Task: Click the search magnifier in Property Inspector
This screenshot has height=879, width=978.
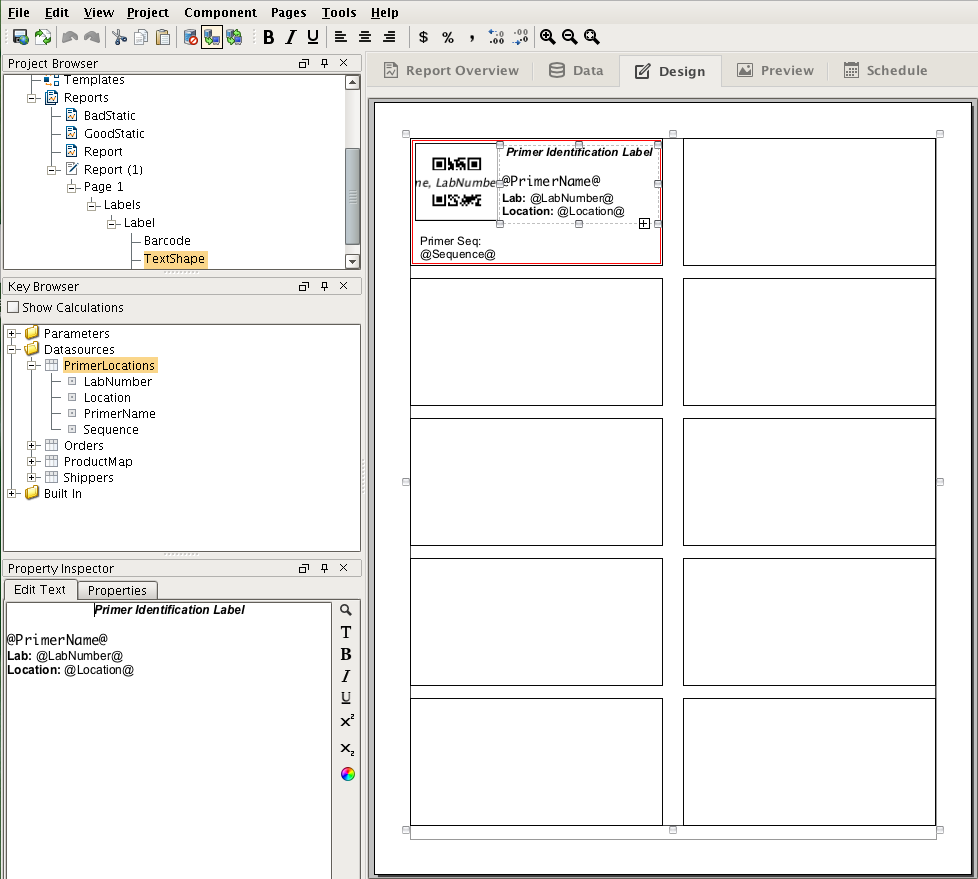Action: [x=346, y=610]
